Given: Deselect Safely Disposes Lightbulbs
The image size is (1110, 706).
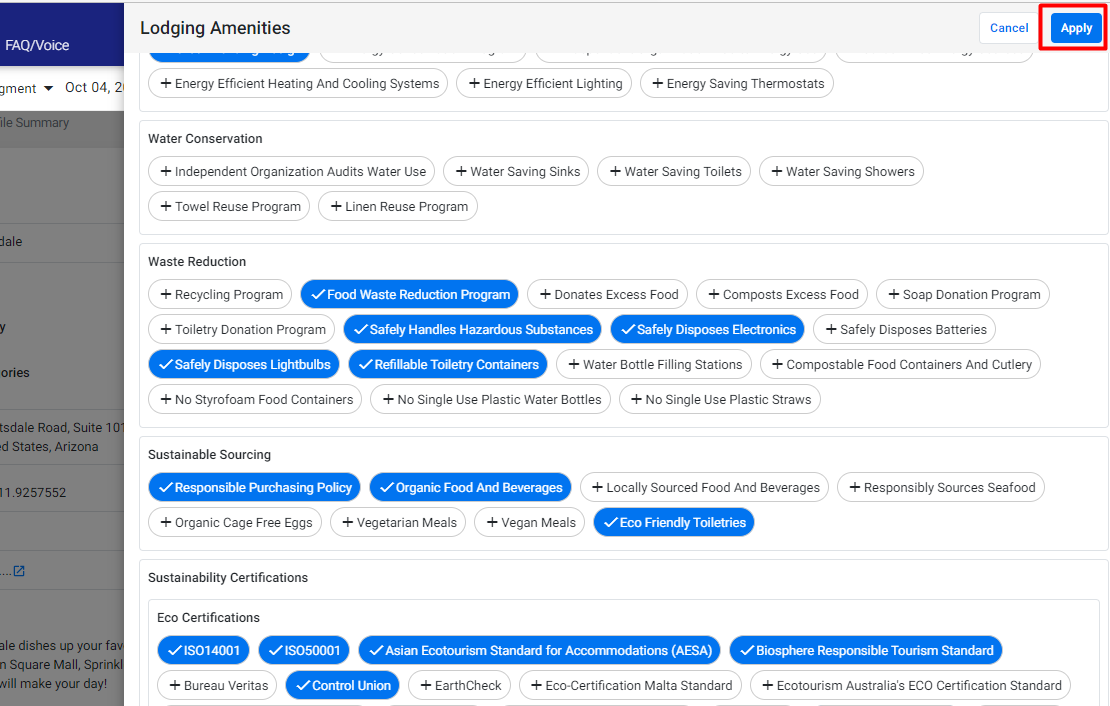Looking at the screenshot, I should (x=244, y=364).
